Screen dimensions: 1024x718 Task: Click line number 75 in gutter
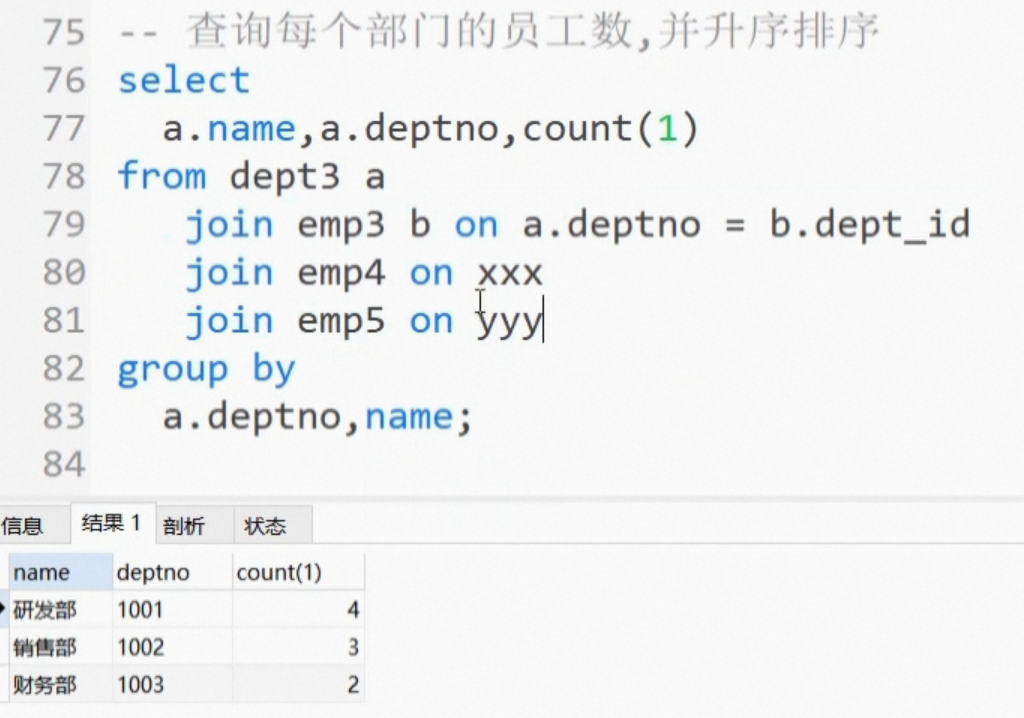point(64,32)
